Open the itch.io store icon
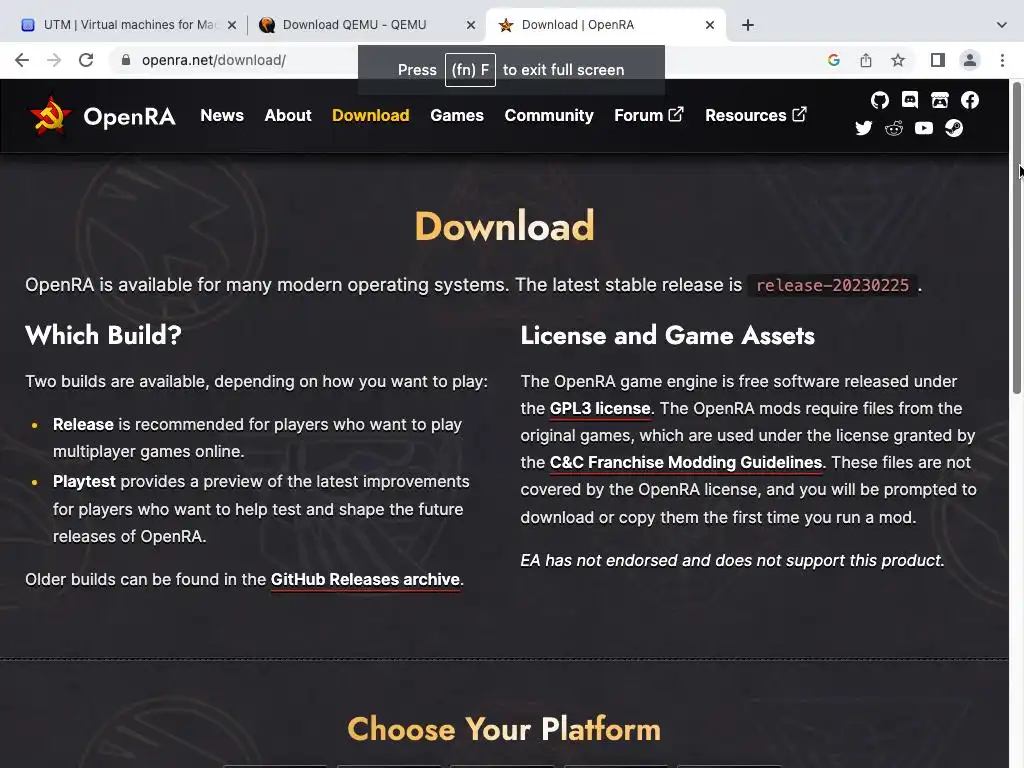The height and width of the screenshot is (768, 1024). (x=940, y=100)
